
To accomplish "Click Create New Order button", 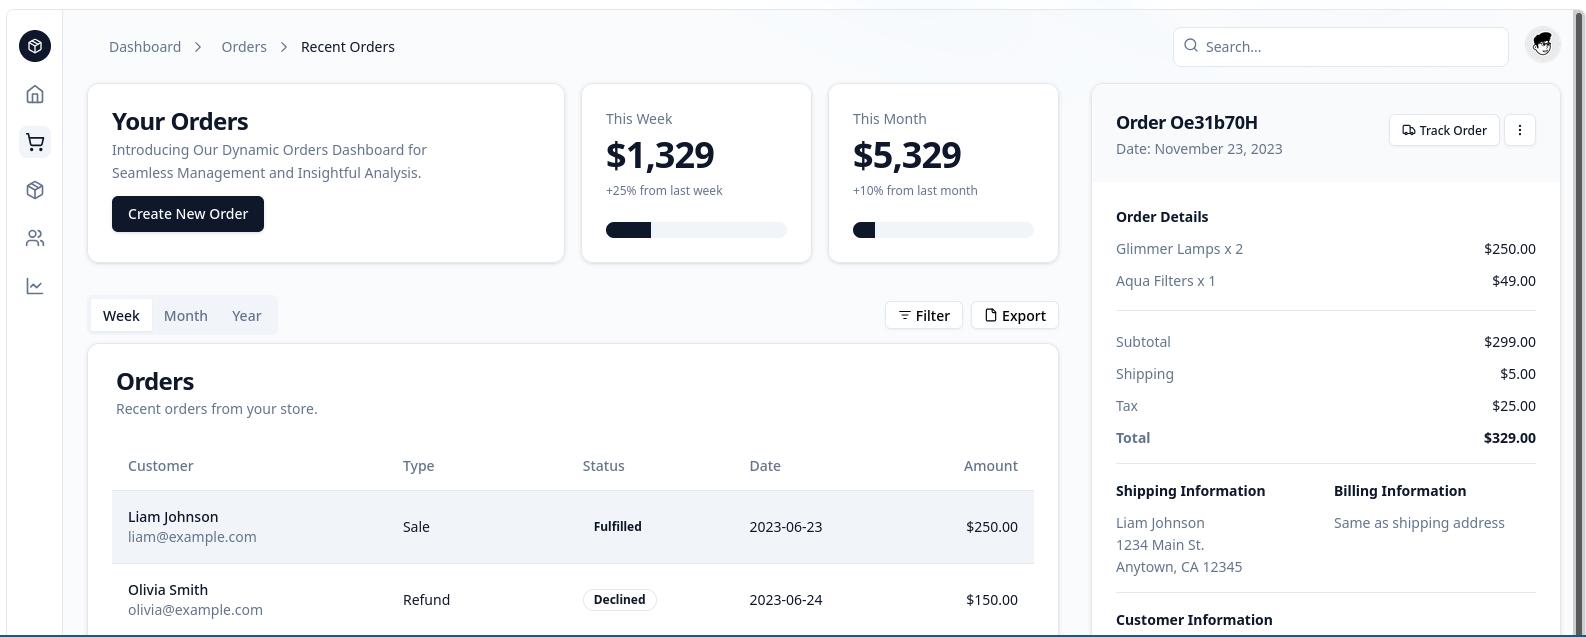I will [x=188, y=214].
